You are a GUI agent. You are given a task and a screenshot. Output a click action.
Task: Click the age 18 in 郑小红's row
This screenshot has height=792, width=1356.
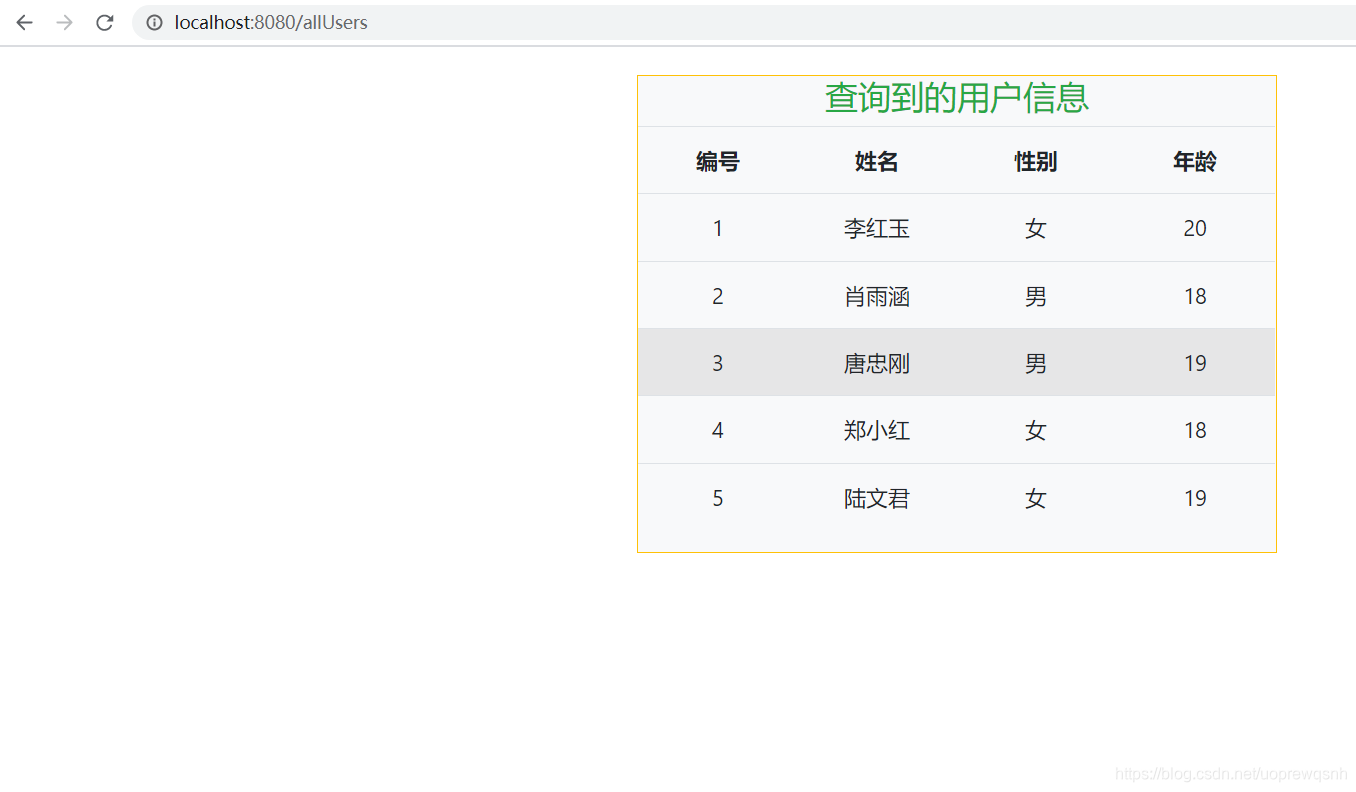[x=1195, y=430]
